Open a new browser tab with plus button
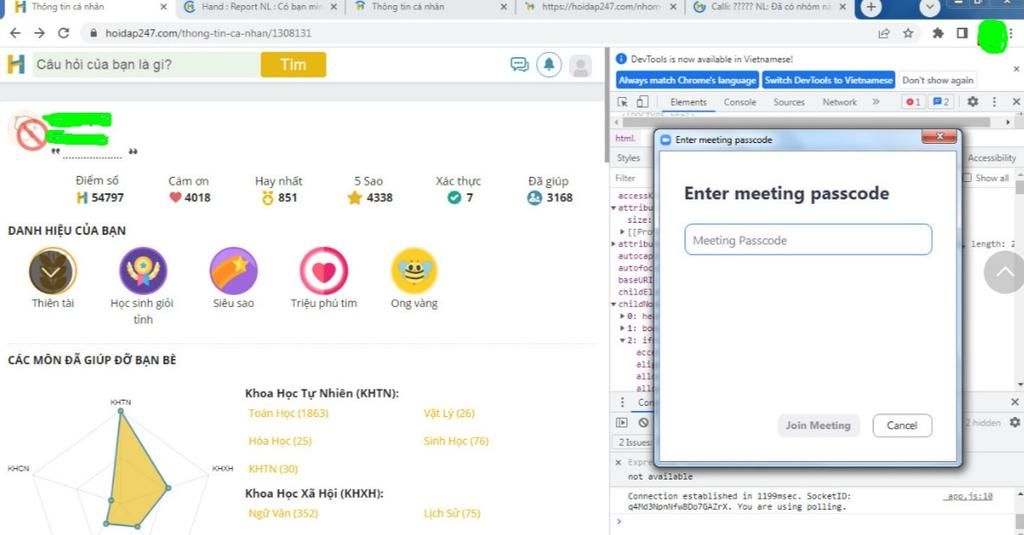The height and width of the screenshot is (535, 1024). tap(871, 8)
